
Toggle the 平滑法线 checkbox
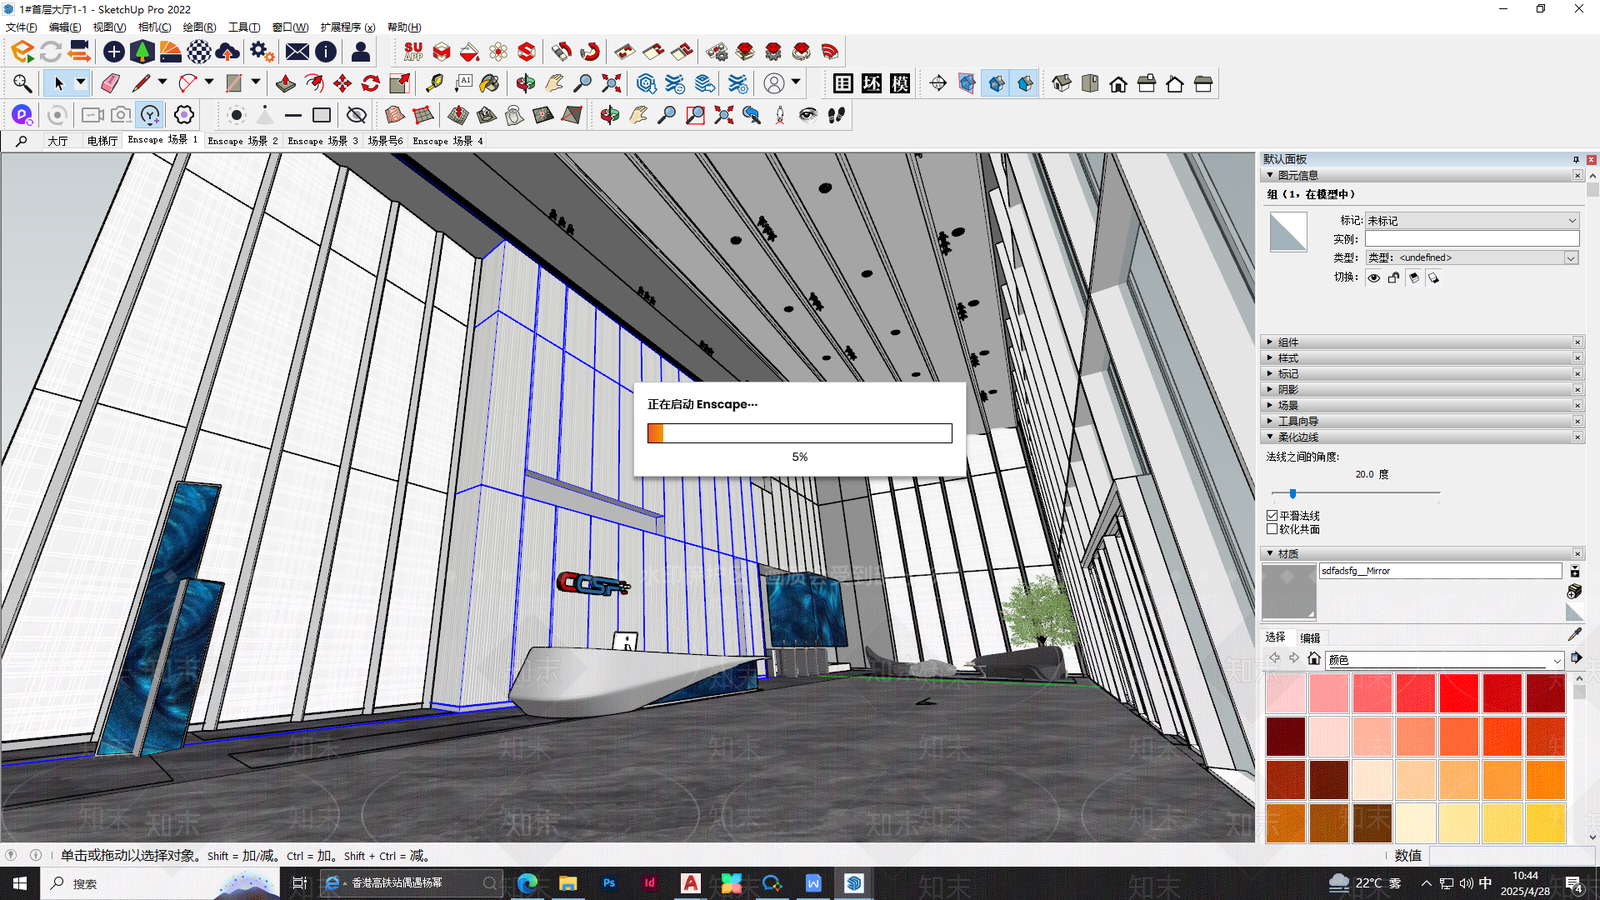[1272, 516]
